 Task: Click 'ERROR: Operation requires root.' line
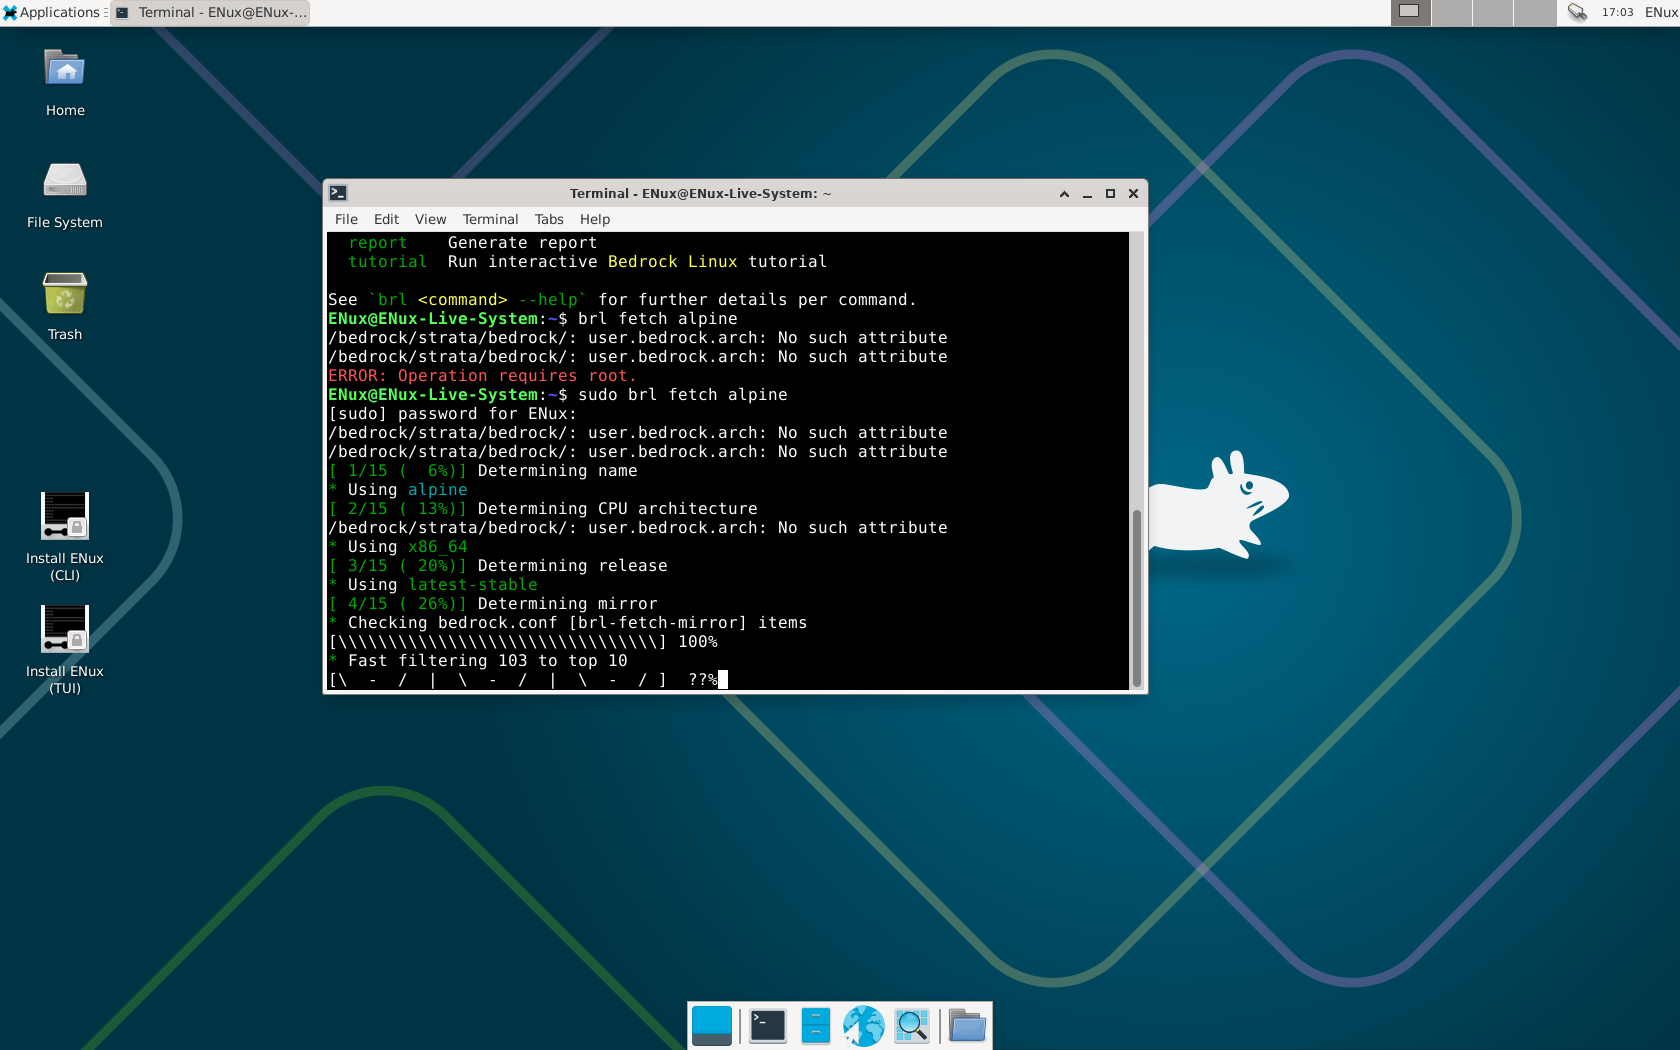(x=483, y=376)
